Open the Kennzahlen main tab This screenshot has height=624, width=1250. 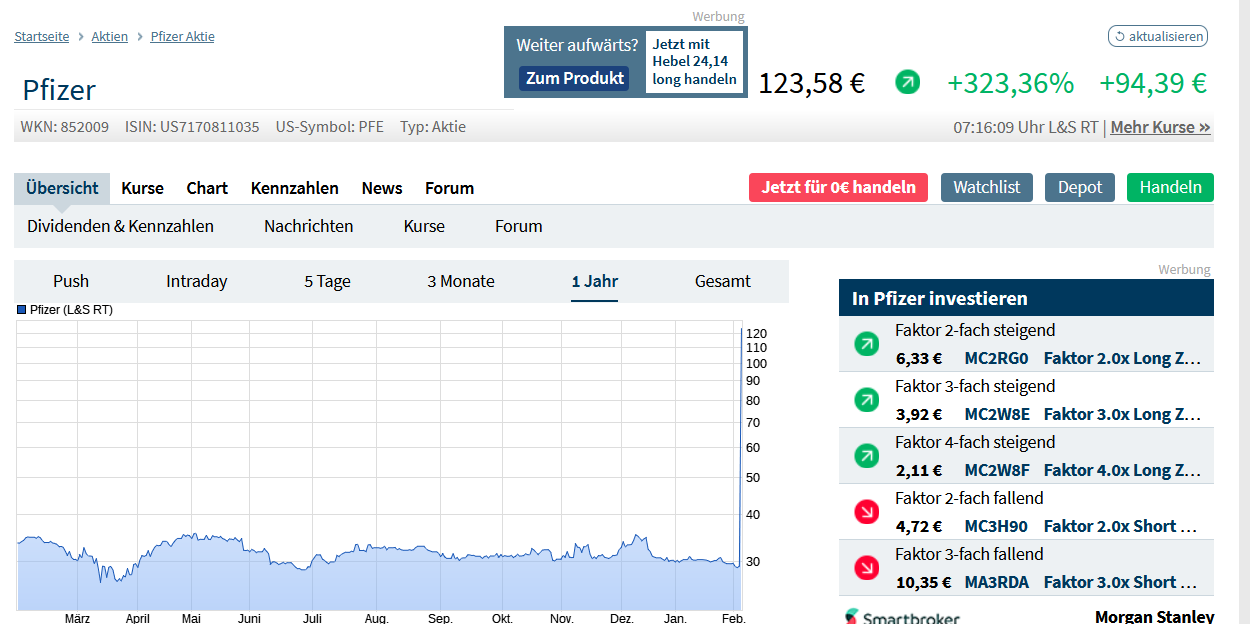295,188
